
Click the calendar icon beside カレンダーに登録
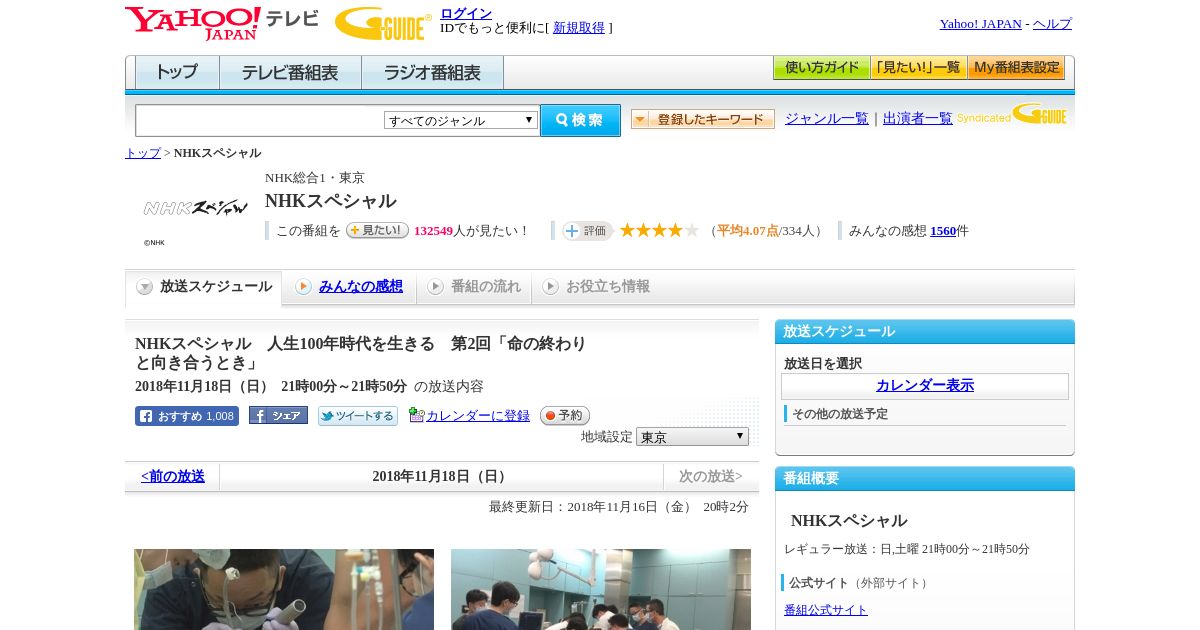(x=416, y=415)
